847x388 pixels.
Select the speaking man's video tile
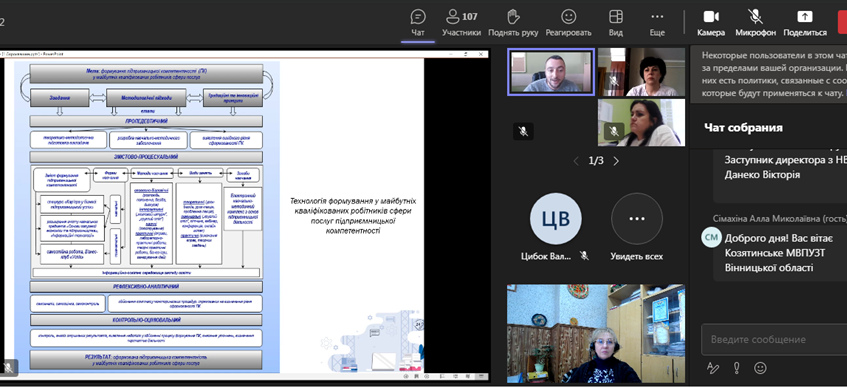click(x=551, y=72)
